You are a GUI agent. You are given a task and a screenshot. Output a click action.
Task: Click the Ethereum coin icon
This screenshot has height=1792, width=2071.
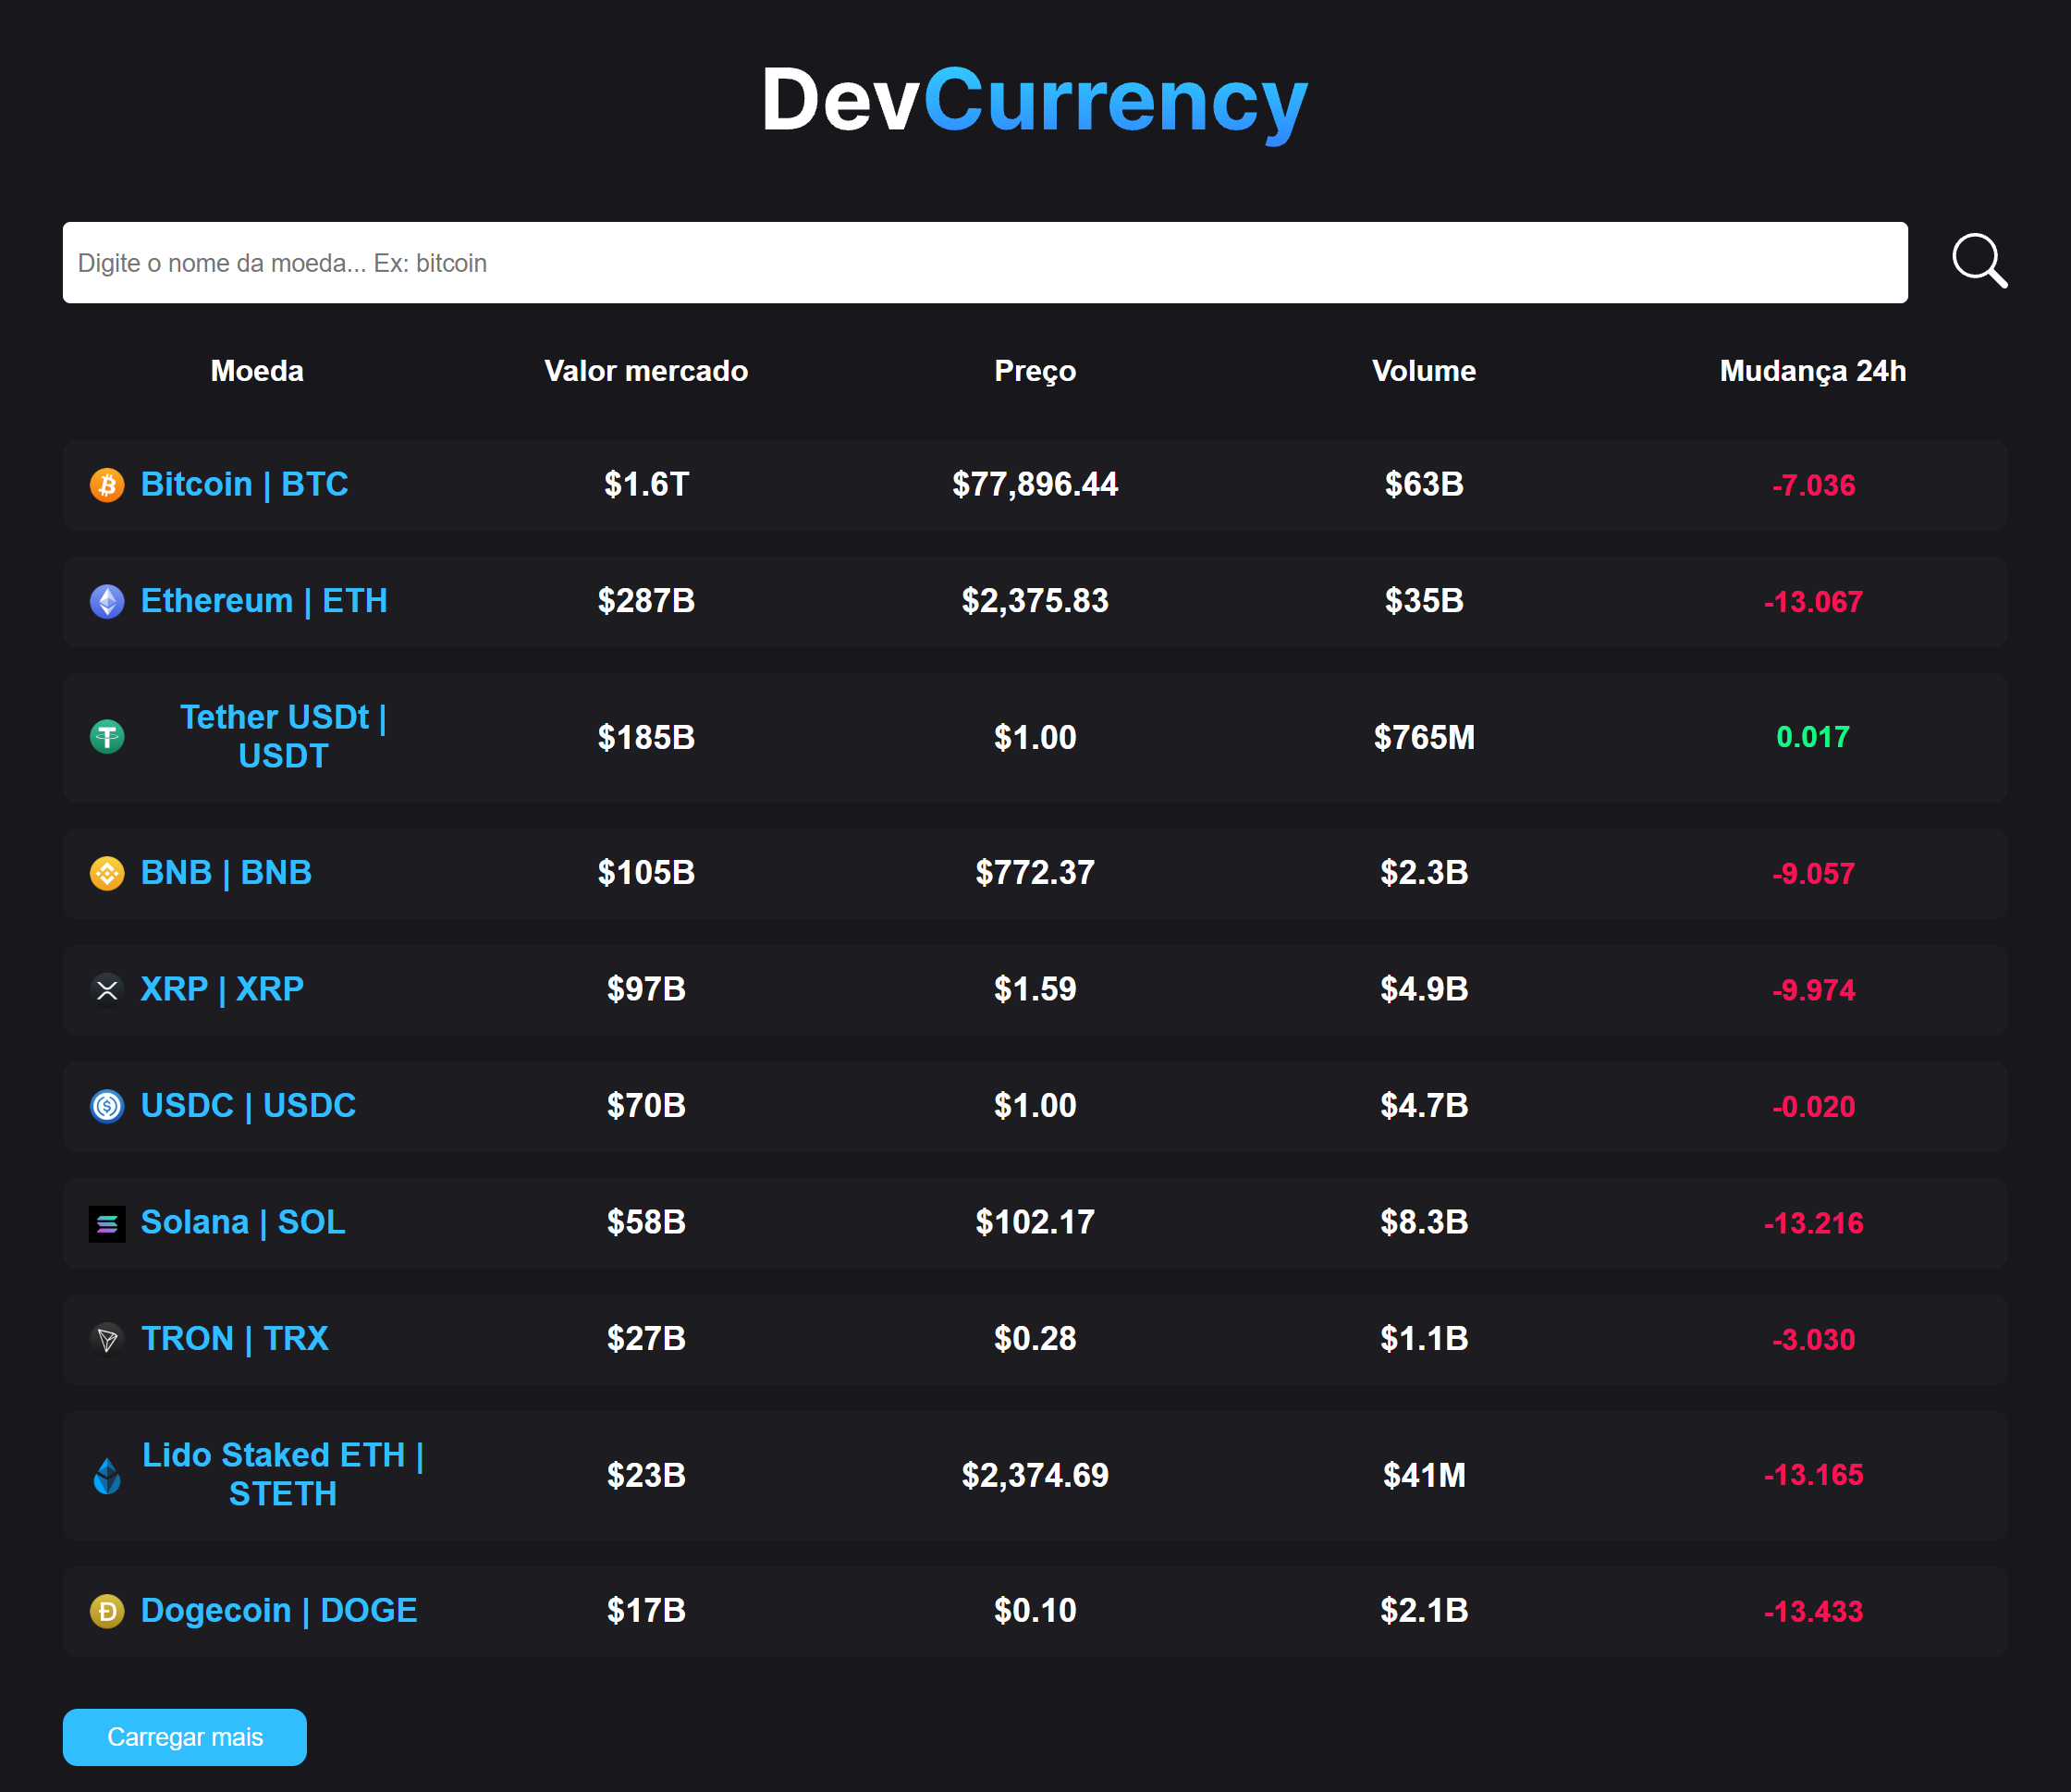click(107, 601)
